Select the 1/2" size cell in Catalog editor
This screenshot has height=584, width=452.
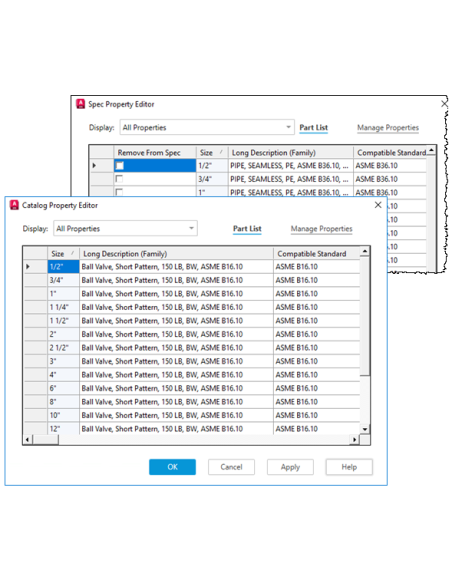click(63, 267)
